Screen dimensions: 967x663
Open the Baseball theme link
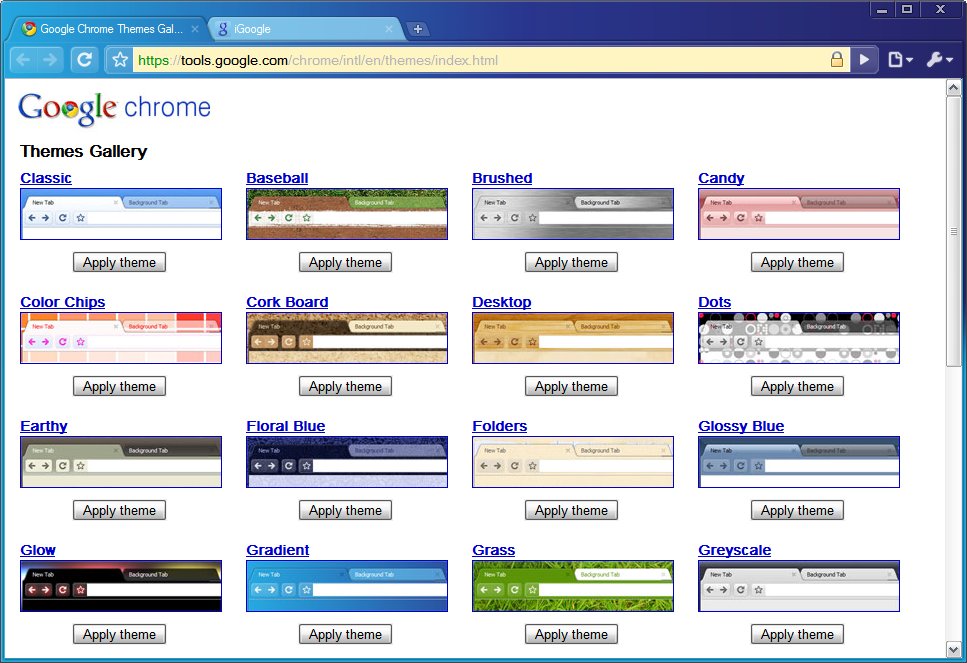pos(277,178)
